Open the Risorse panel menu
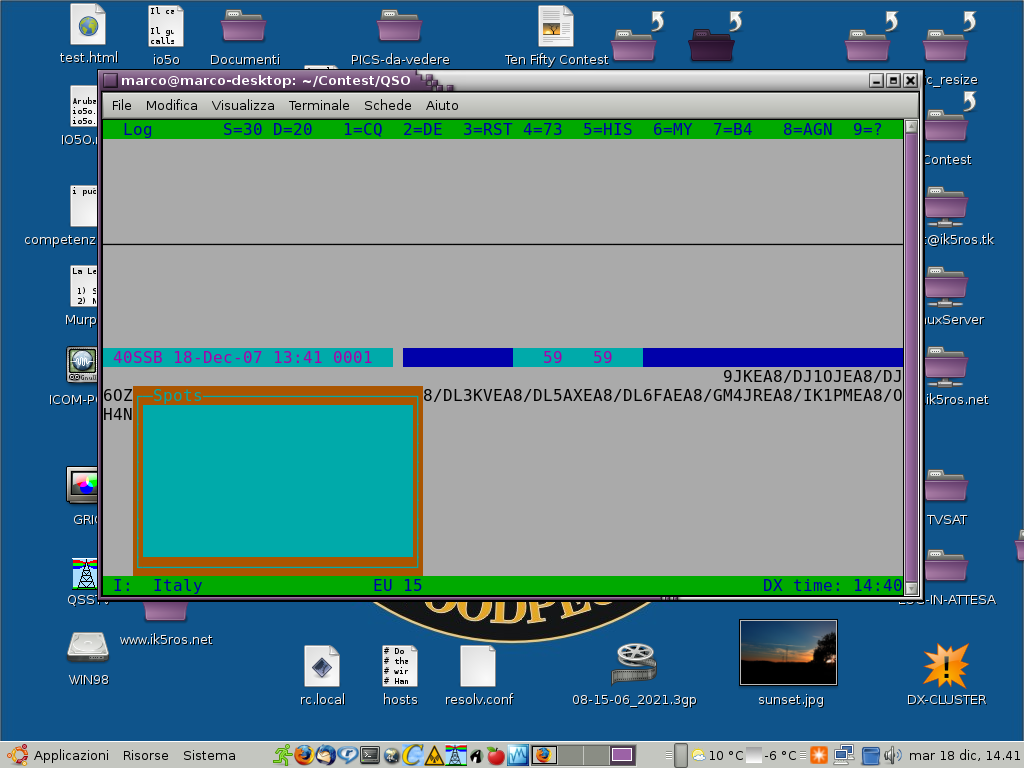1024x768 pixels. tap(146, 756)
